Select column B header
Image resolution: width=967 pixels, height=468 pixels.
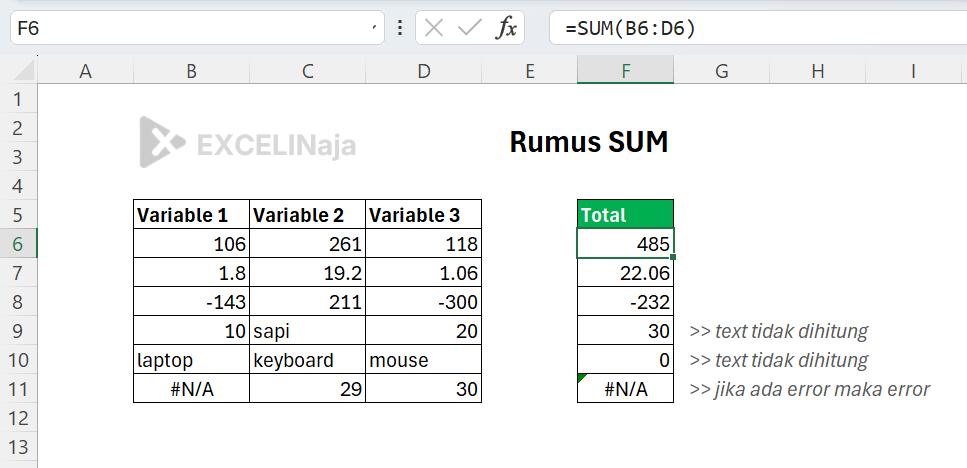click(192, 72)
